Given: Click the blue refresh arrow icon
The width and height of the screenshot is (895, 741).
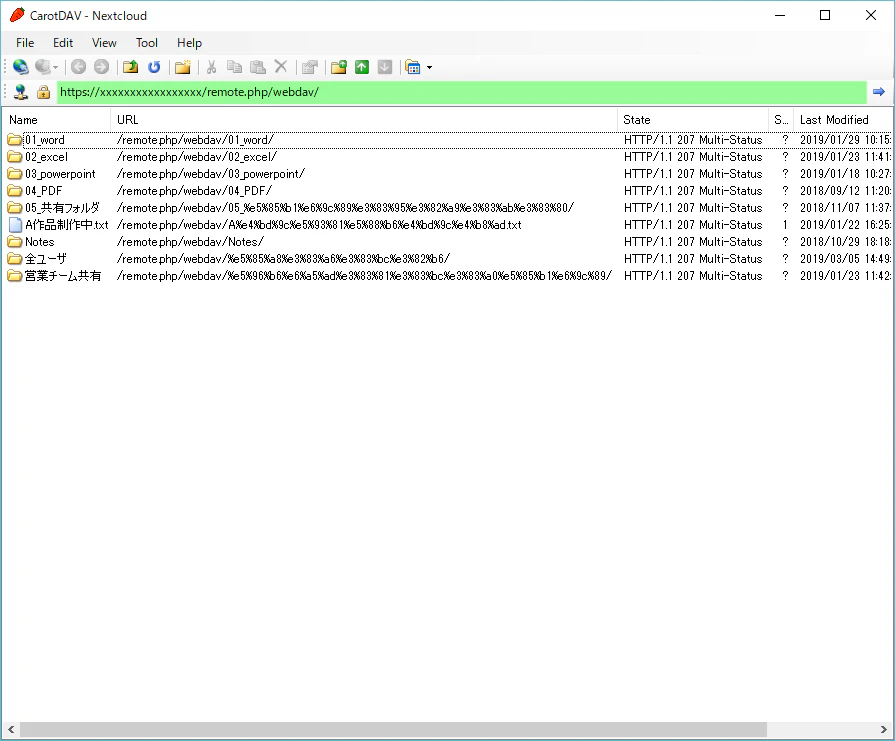Looking at the screenshot, I should 154,67.
